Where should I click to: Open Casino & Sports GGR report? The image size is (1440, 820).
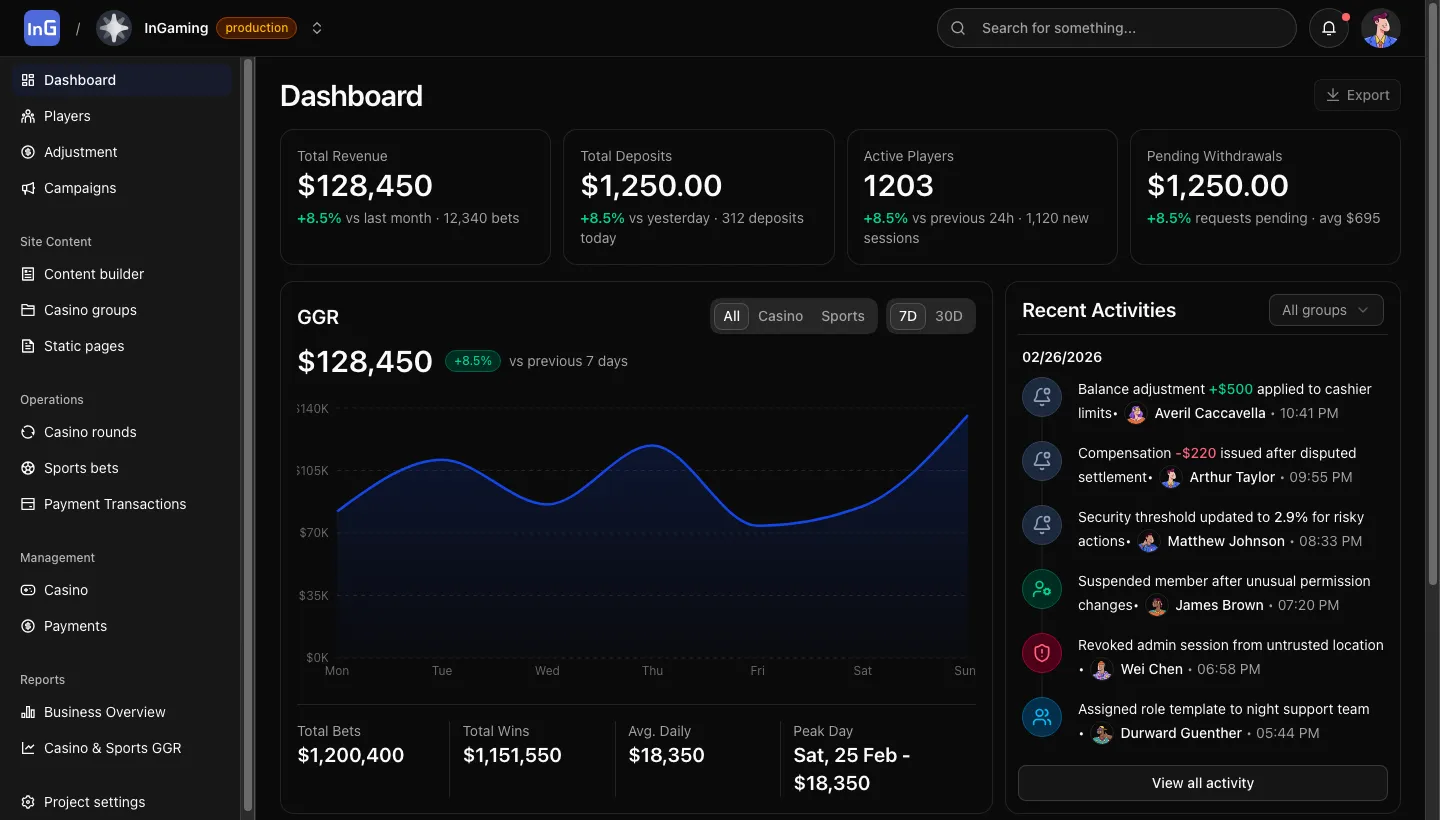pyautogui.click(x=112, y=748)
